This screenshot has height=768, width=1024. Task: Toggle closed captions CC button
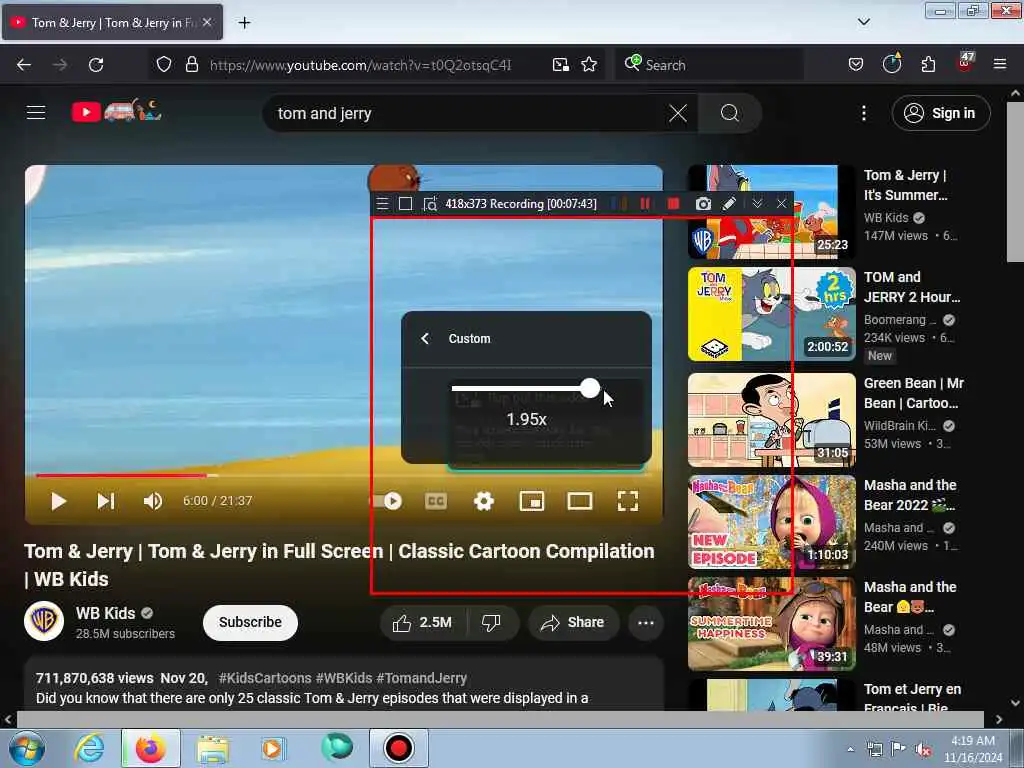436,501
